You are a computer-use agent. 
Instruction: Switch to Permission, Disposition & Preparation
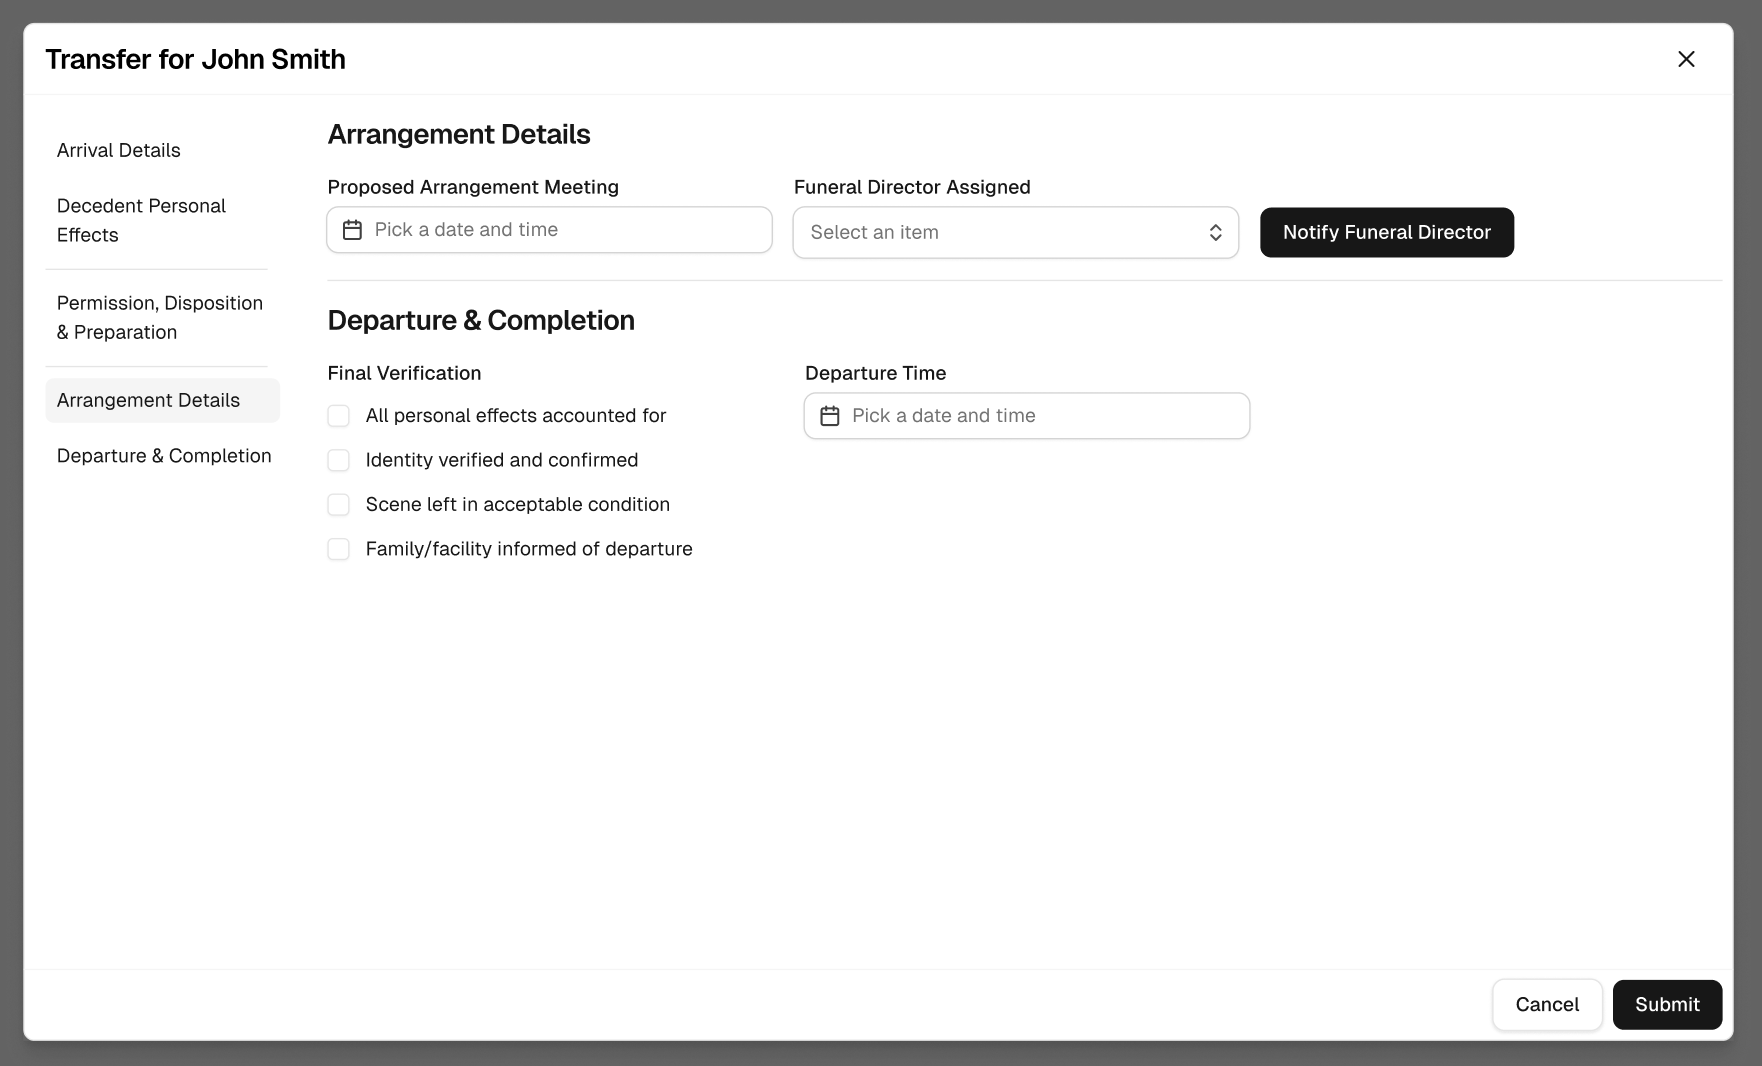click(159, 317)
